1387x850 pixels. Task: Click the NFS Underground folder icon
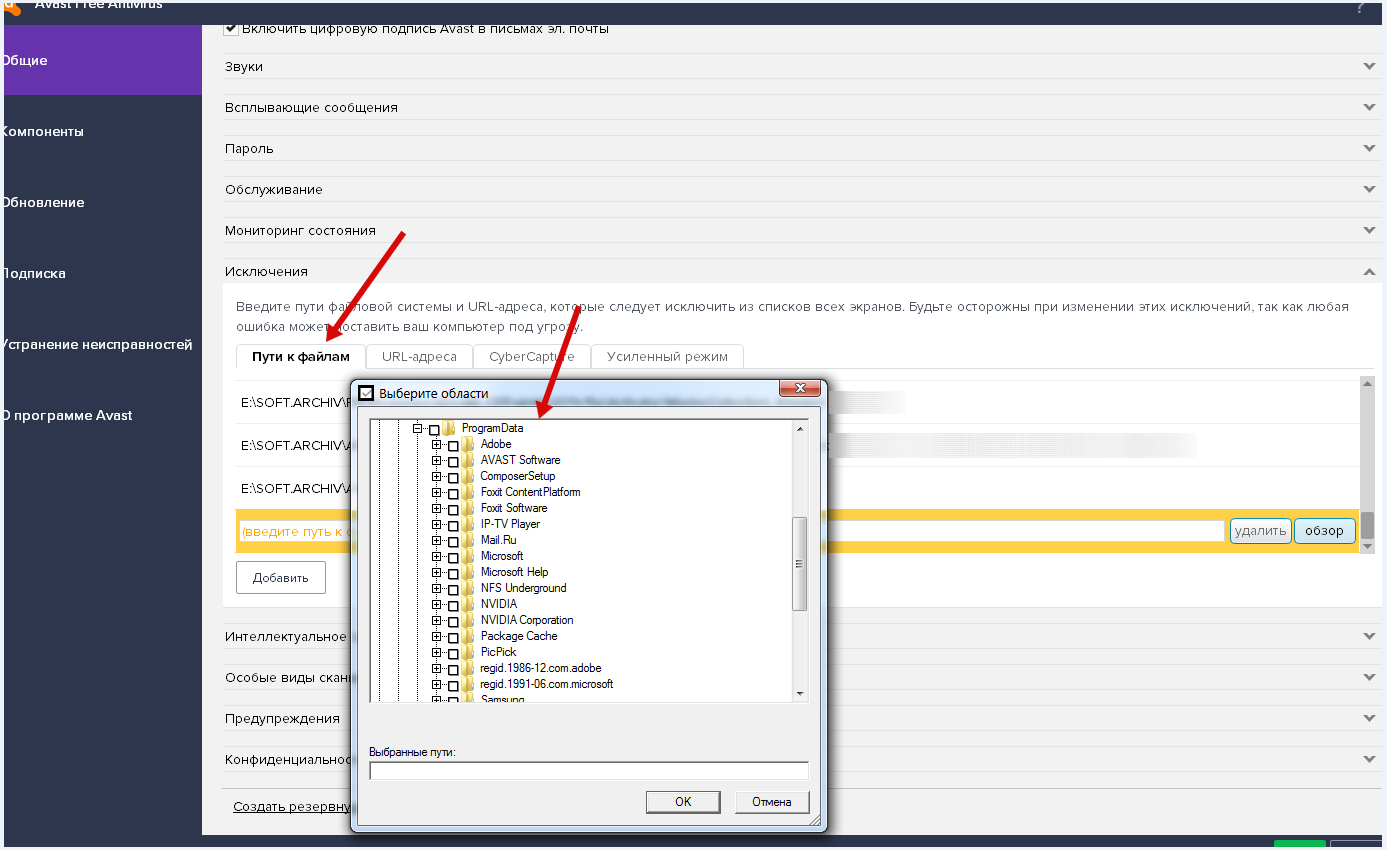click(x=468, y=588)
